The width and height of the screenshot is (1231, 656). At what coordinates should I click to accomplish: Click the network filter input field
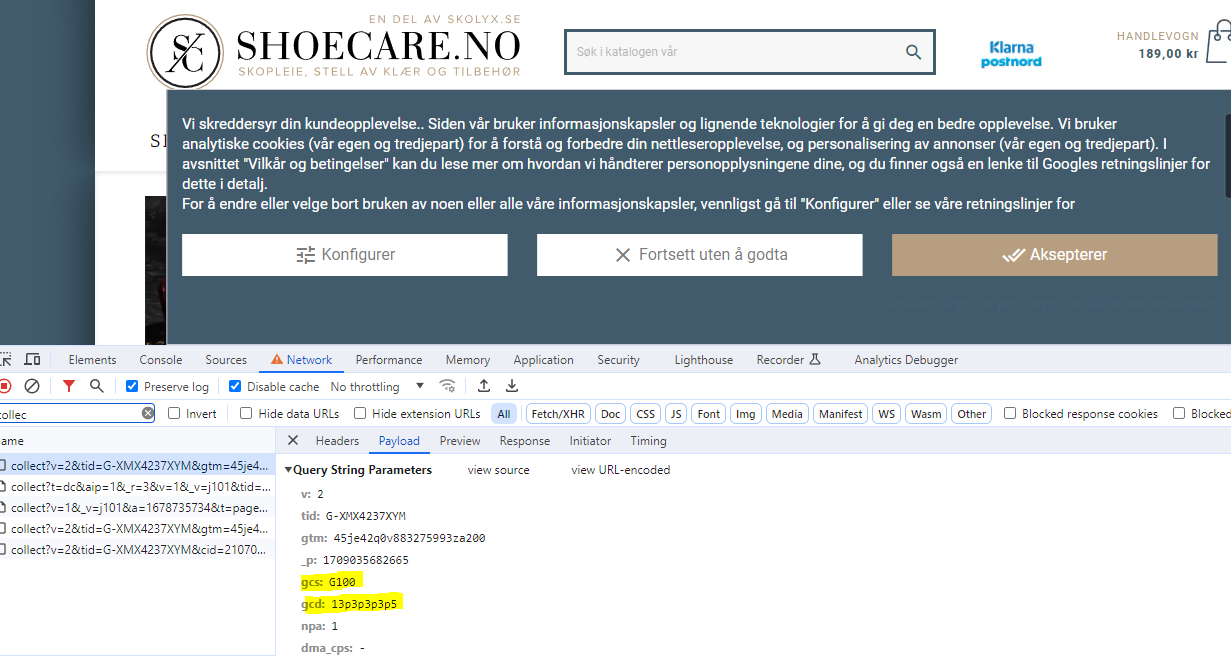(68, 413)
